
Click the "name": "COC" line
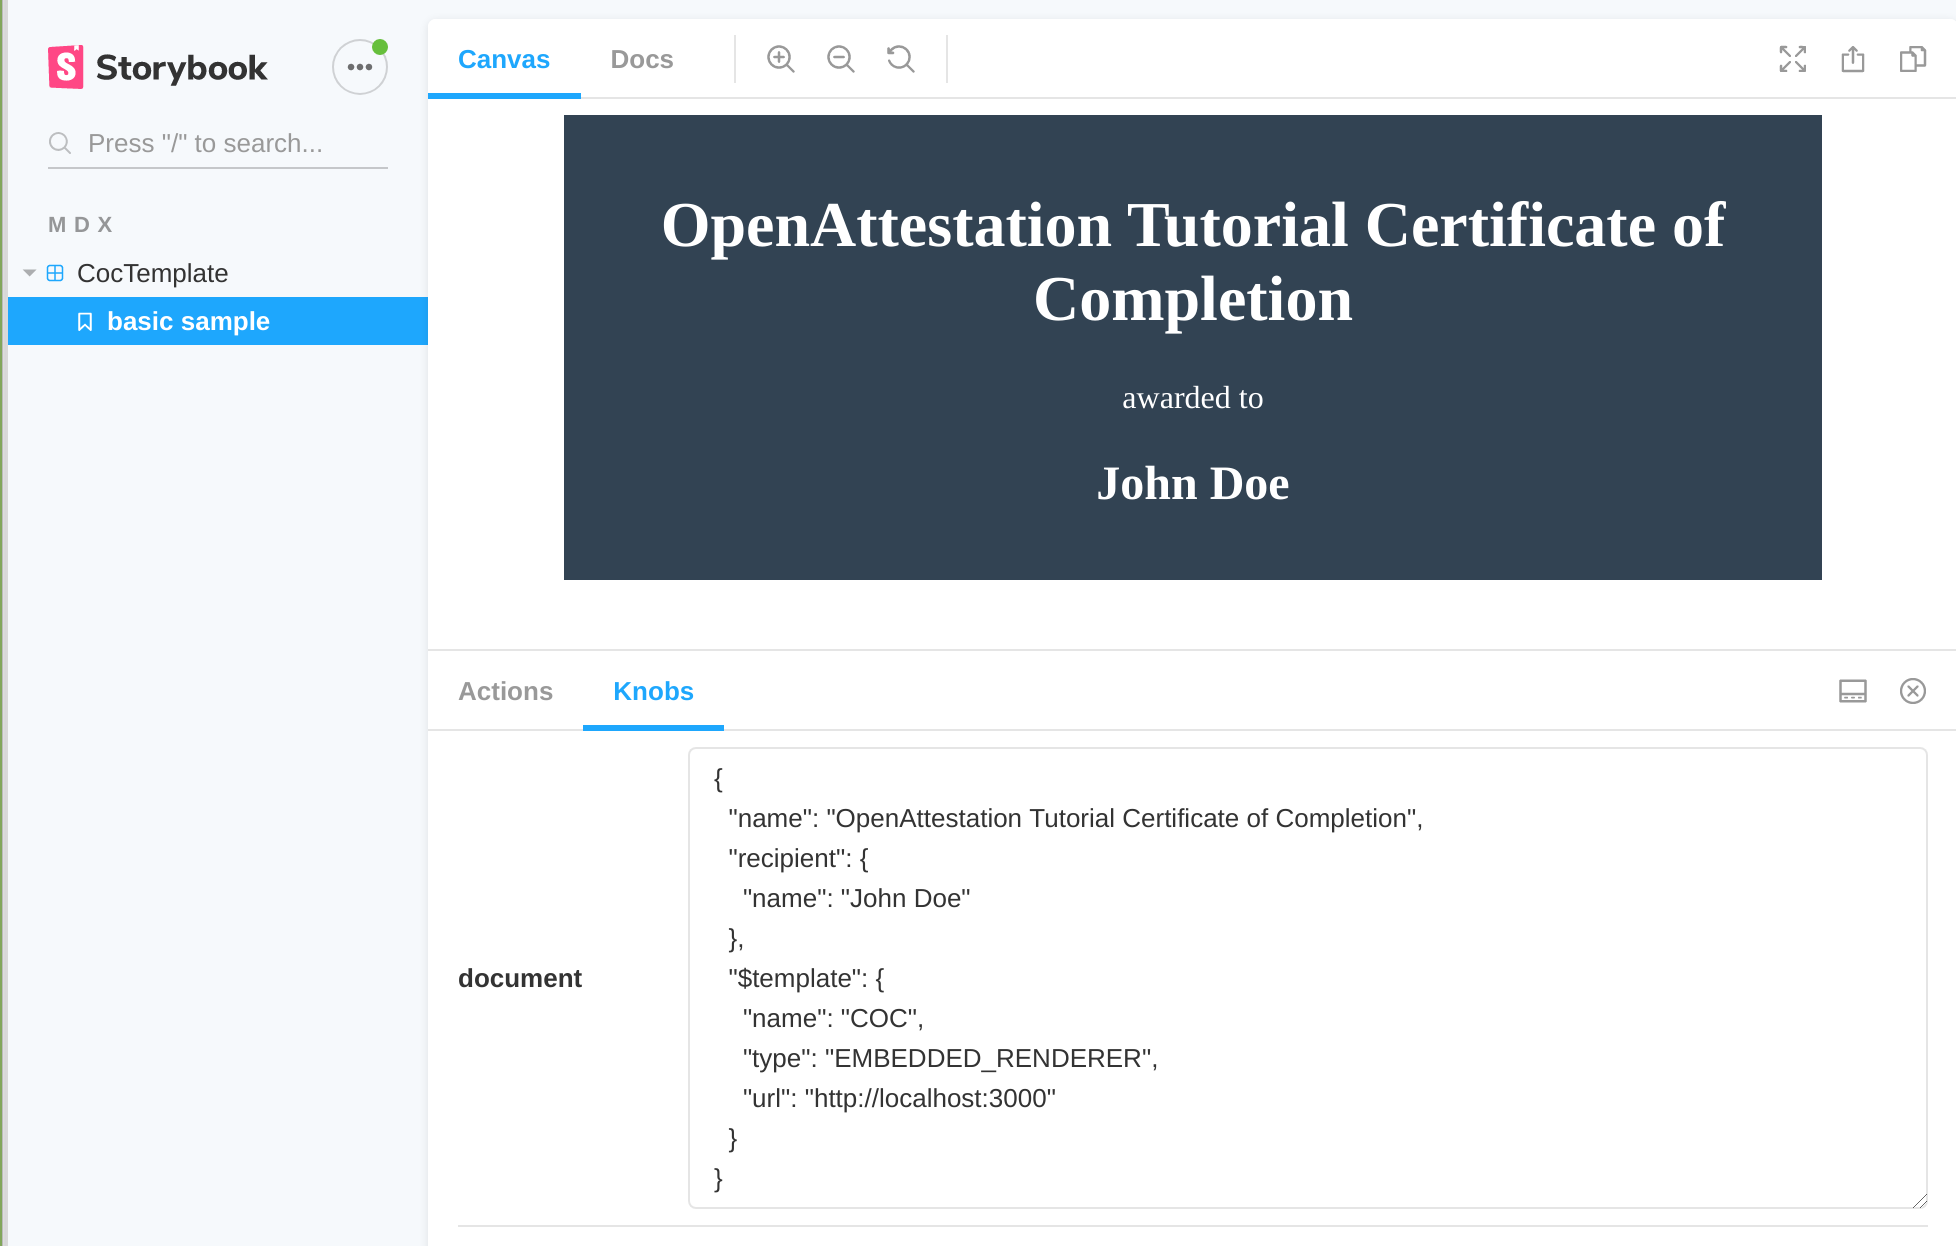(833, 1018)
